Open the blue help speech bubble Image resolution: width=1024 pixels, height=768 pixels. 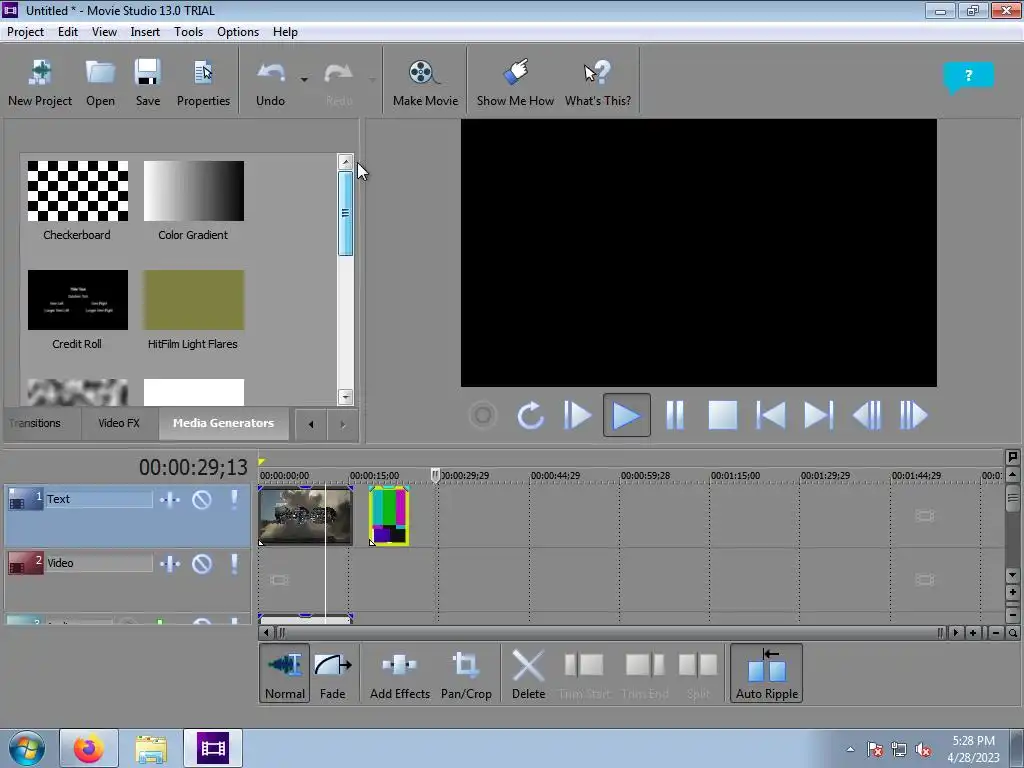pos(968,77)
